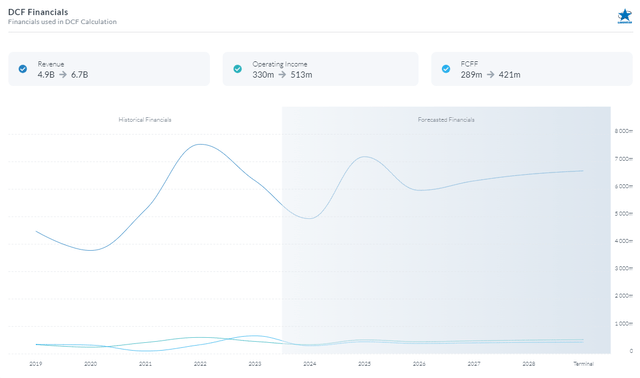Click the arrow between 330m and 513m
Viewport: 640px width, 378px height.
pos(282,75)
